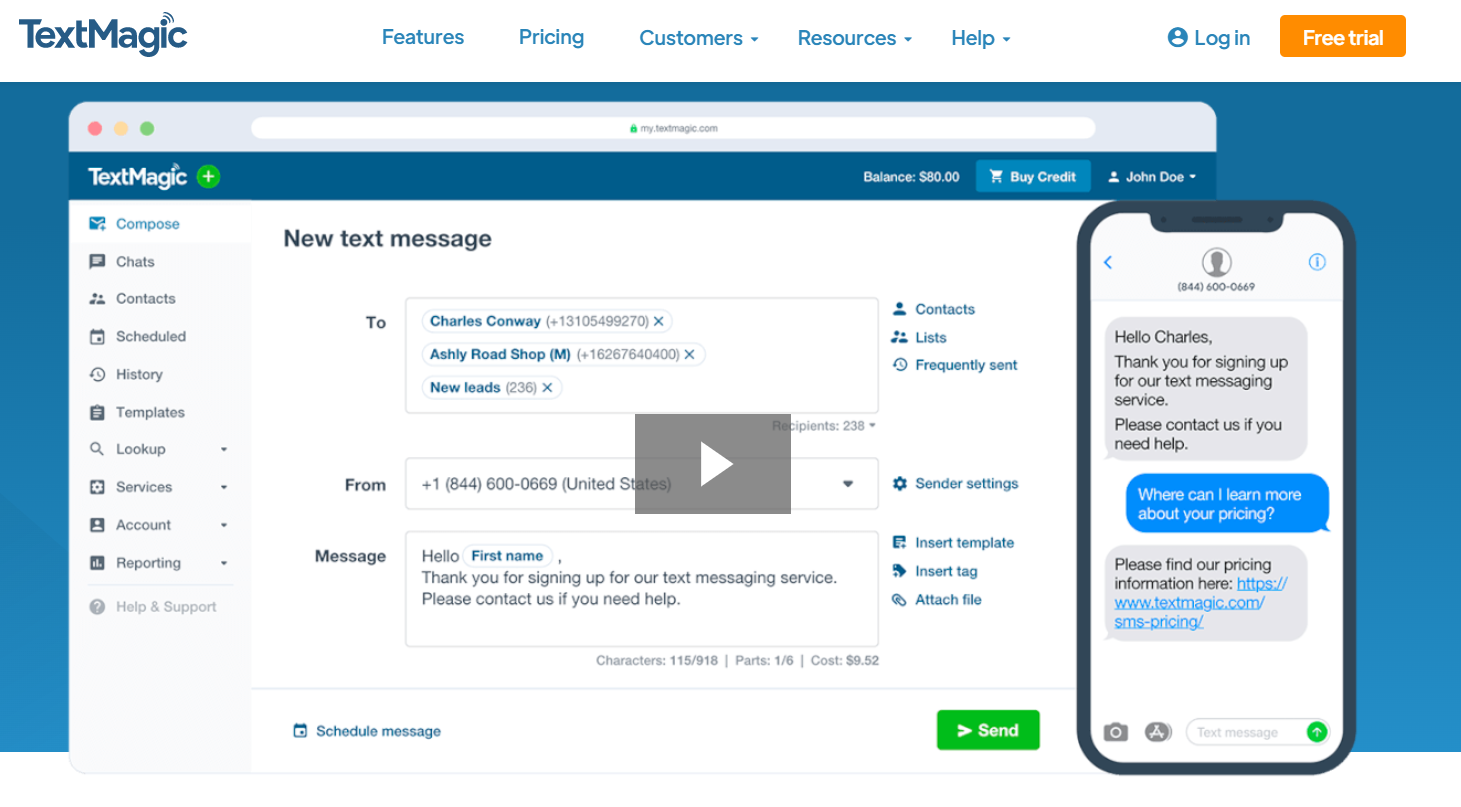Remove the Charles Conway recipient chip

tap(658, 321)
